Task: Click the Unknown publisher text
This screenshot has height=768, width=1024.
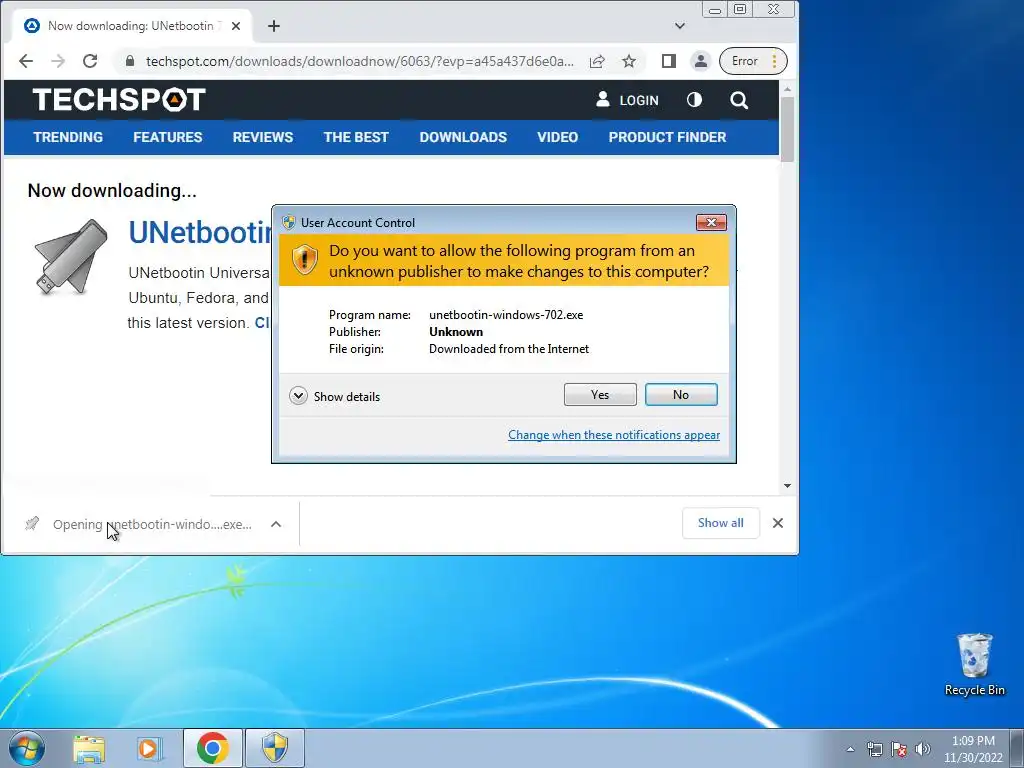Action: [x=456, y=332]
